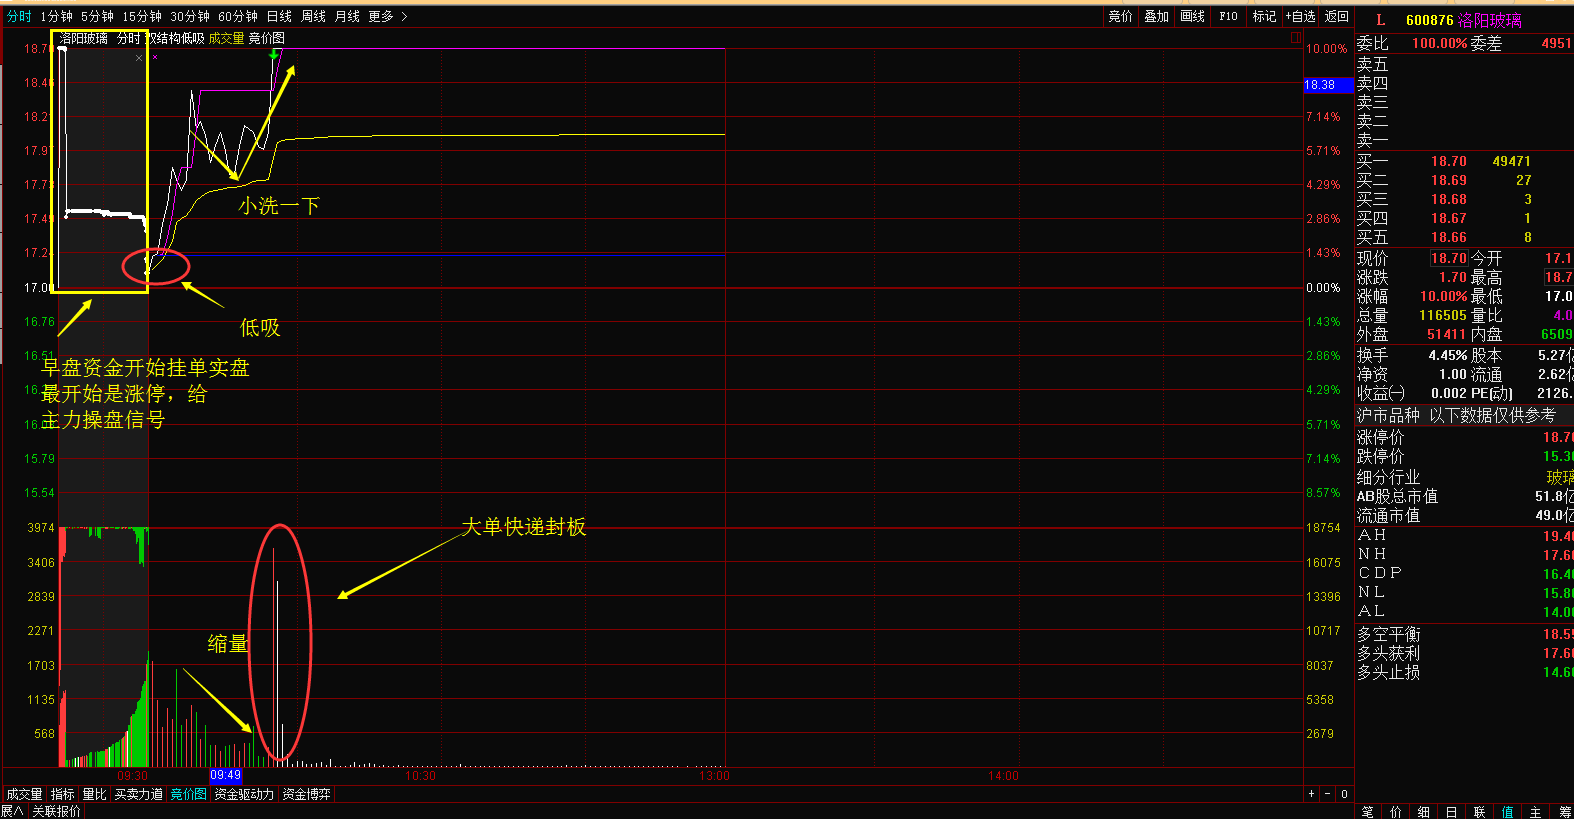Image resolution: width=1574 pixels, height=819 pixels.
Task: Click the 涨幅 value 10.00%
Action: tap(1444, 296)
